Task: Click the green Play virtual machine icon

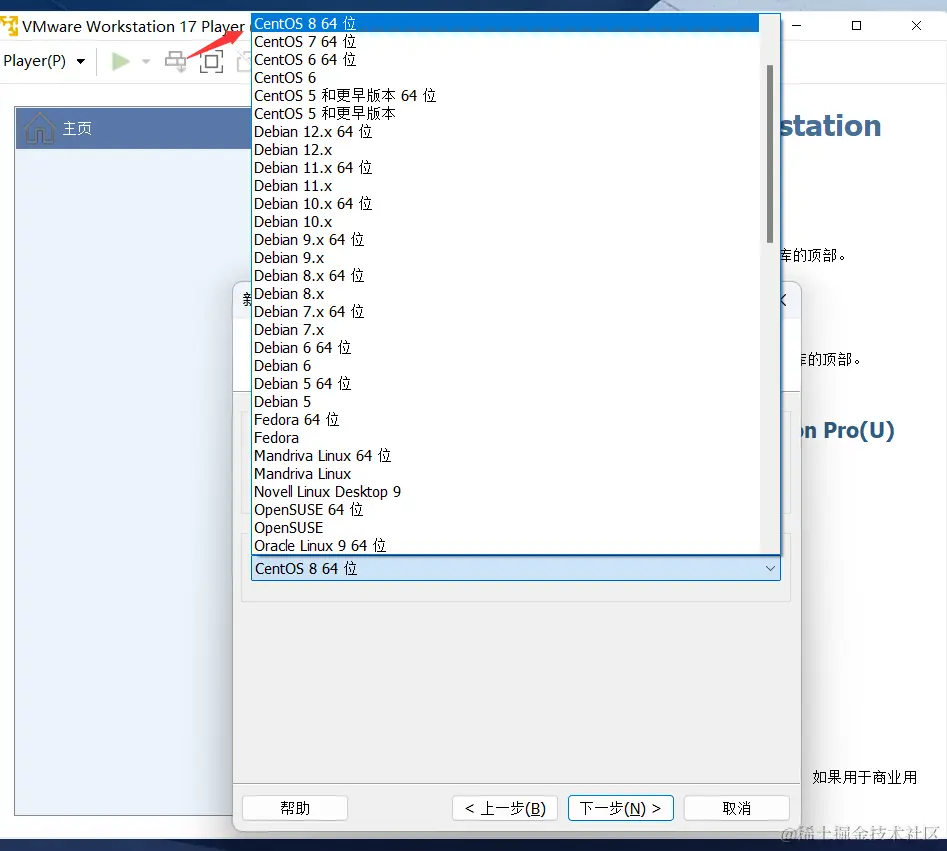Action: pyautogui.click(x=121, y=61)
